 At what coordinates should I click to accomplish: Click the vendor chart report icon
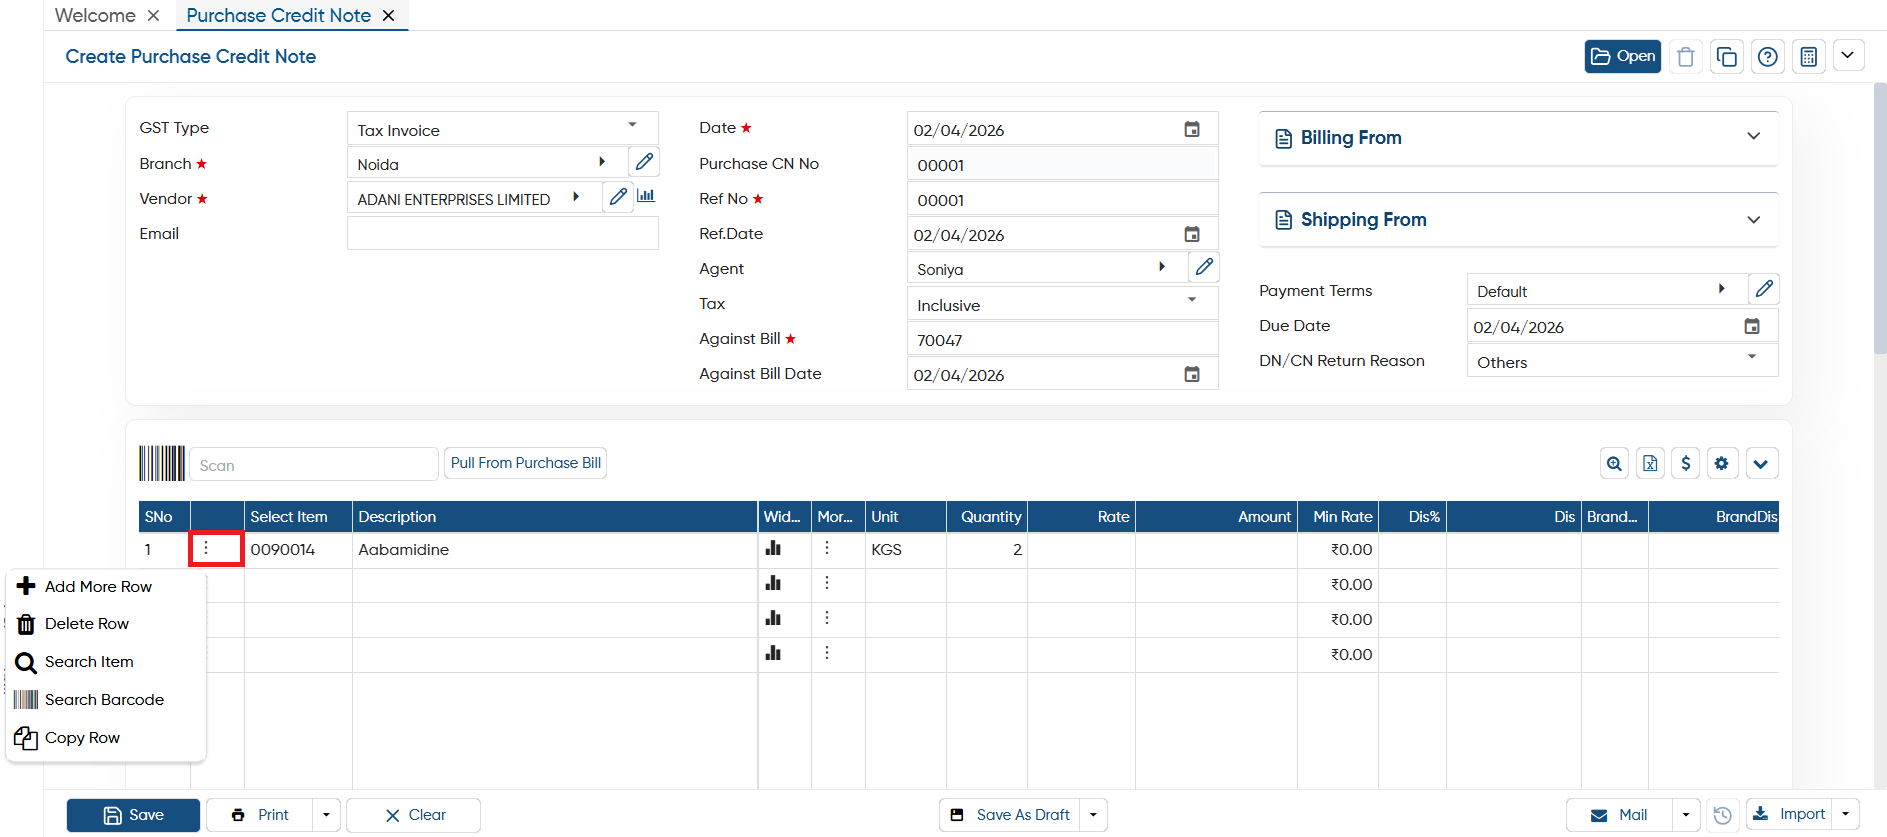[x=646, y=196]
